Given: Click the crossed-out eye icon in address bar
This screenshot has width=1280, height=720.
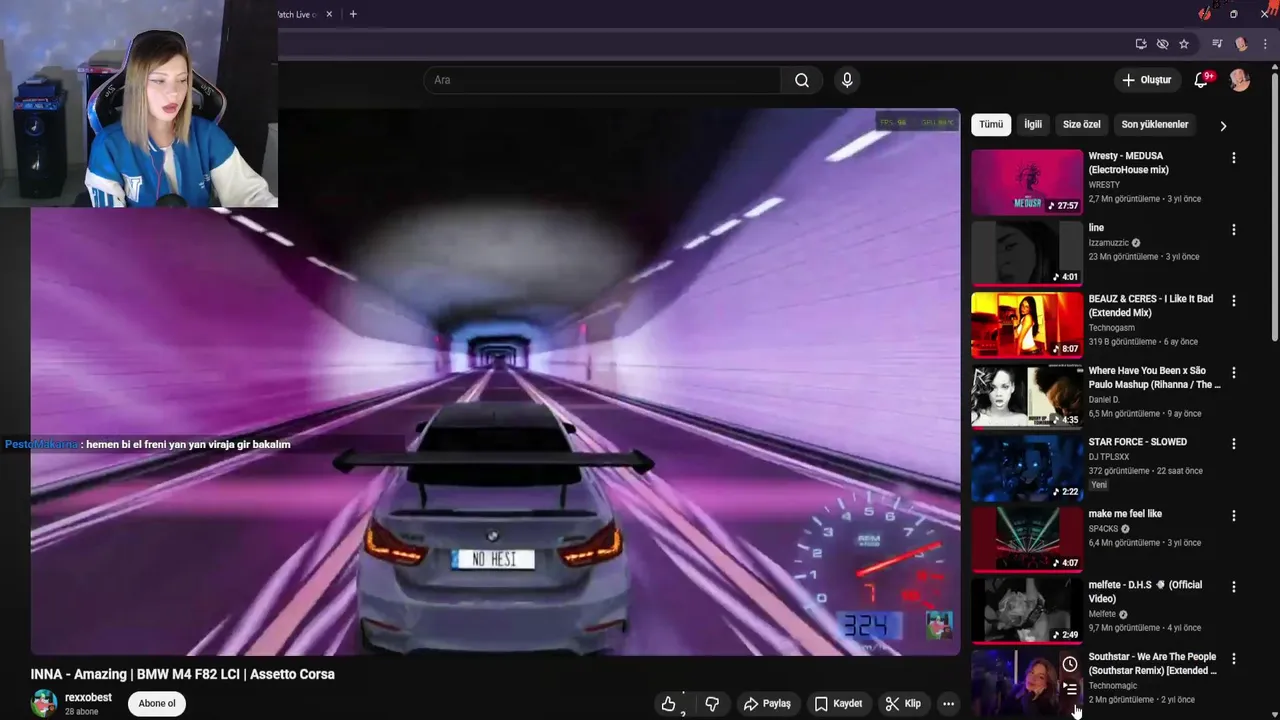Looking at the screenshot, I should pyautogui.click(x=1162, y=44).
